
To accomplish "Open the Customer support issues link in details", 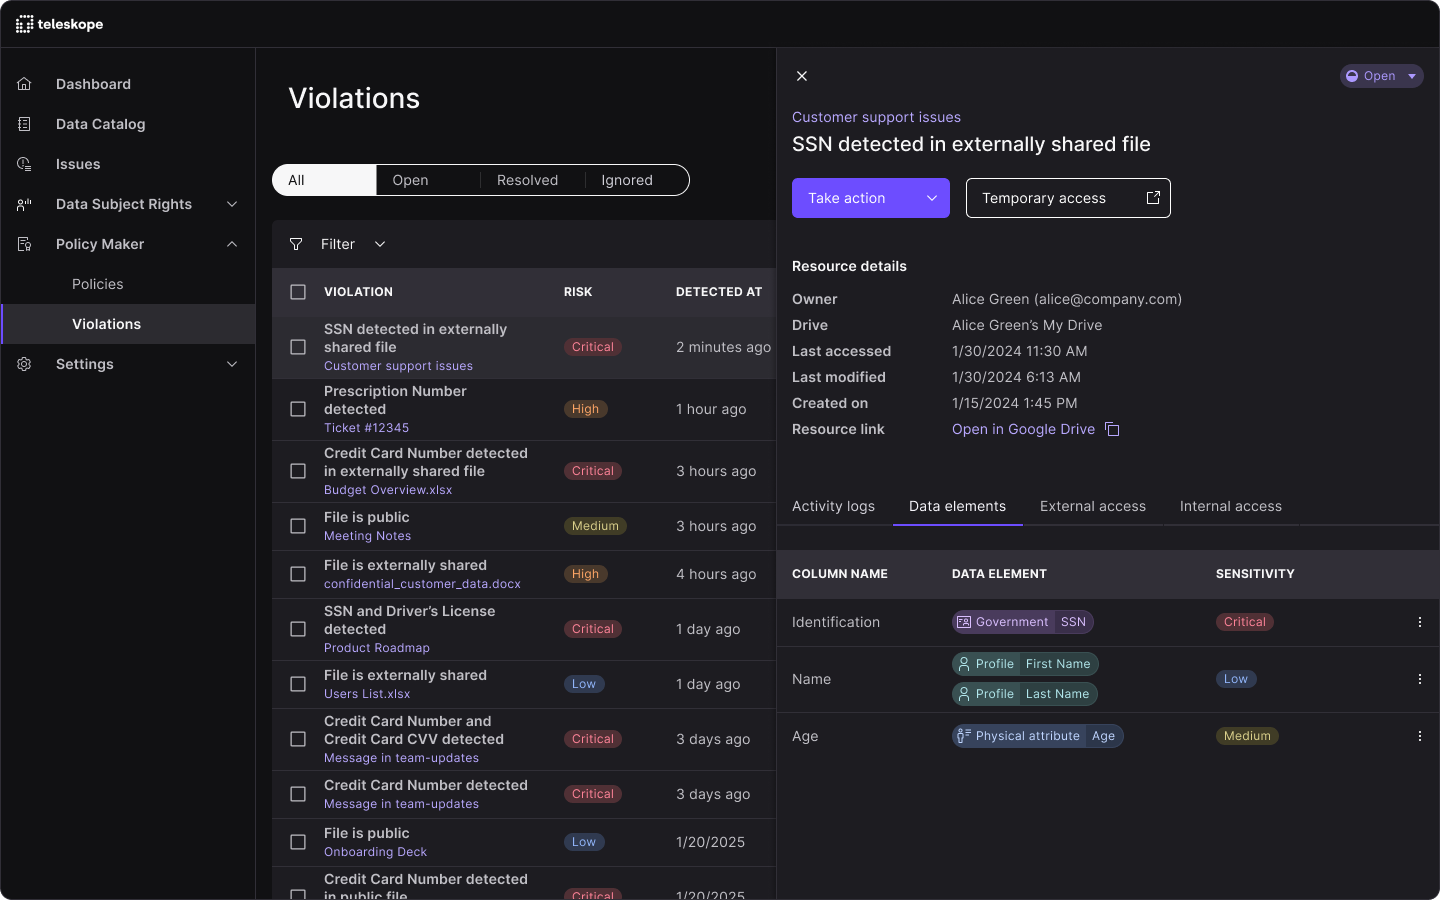I will click(x=876, y=117).
